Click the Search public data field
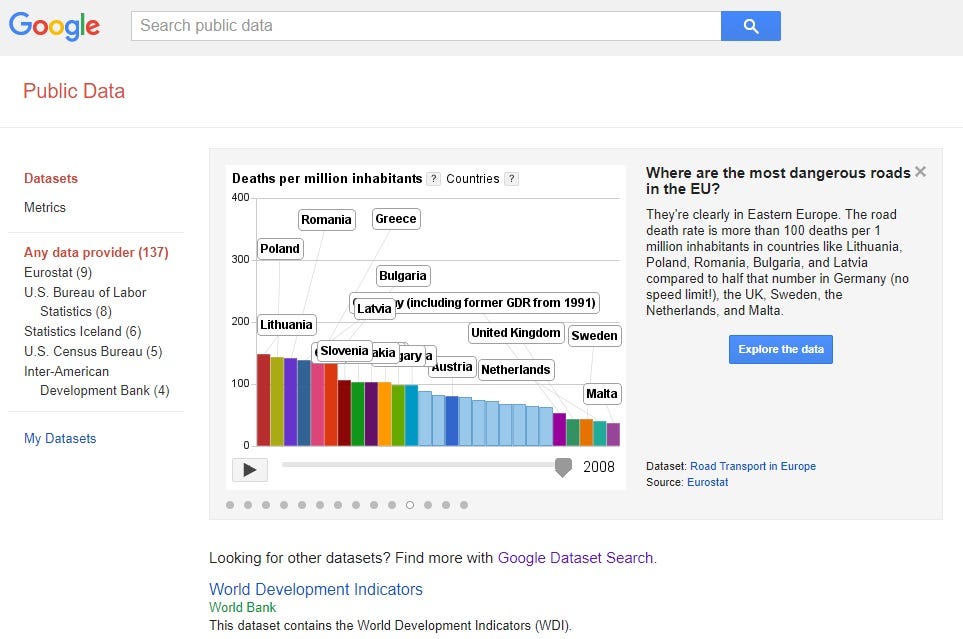This screenshot has height=639, width=963. (x=425, y=26)
